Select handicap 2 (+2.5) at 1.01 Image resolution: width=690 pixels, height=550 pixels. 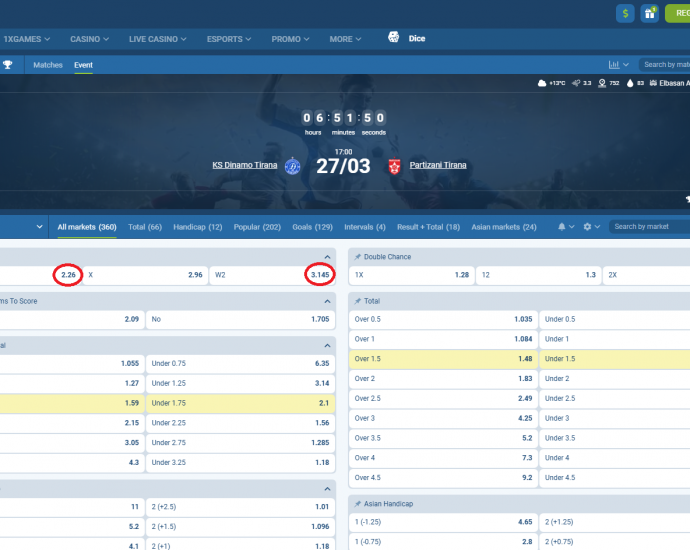coord(240,507)
